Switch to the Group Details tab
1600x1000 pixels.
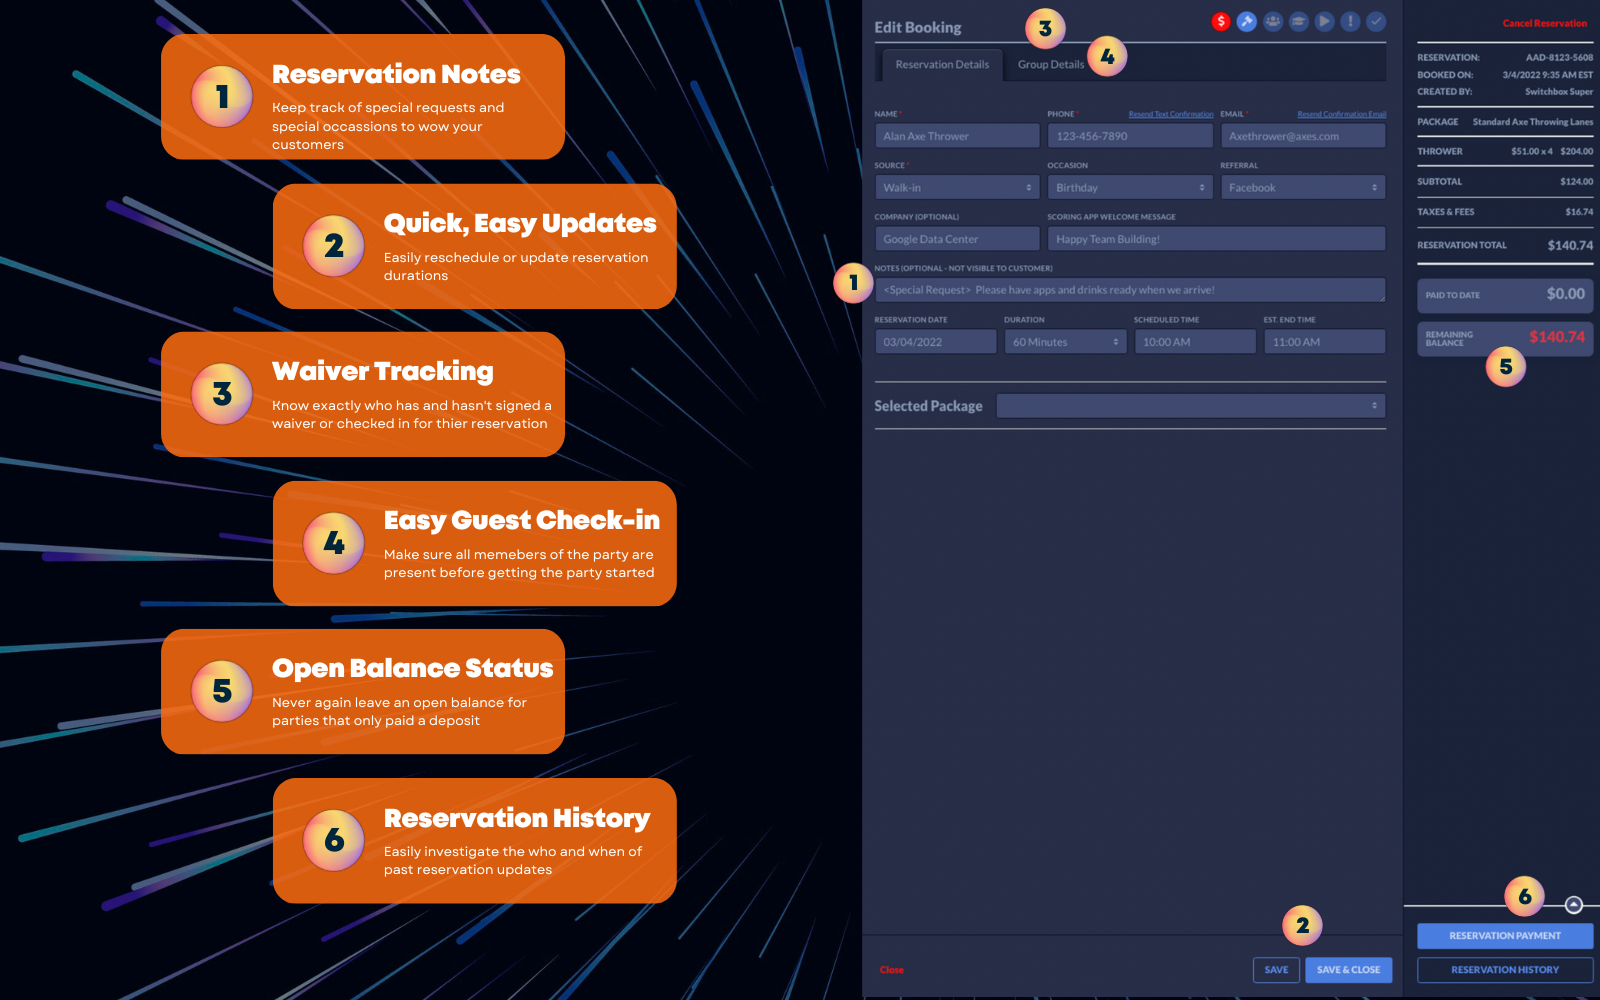1051,65
